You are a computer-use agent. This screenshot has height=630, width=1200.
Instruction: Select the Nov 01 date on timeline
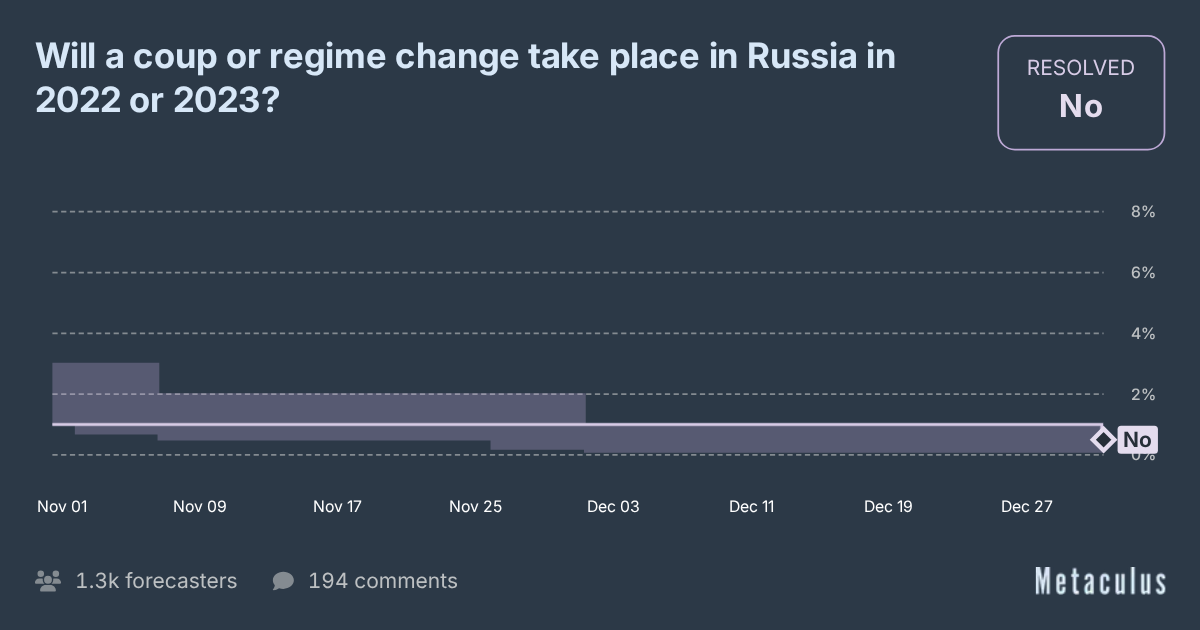tap(62, 506)
